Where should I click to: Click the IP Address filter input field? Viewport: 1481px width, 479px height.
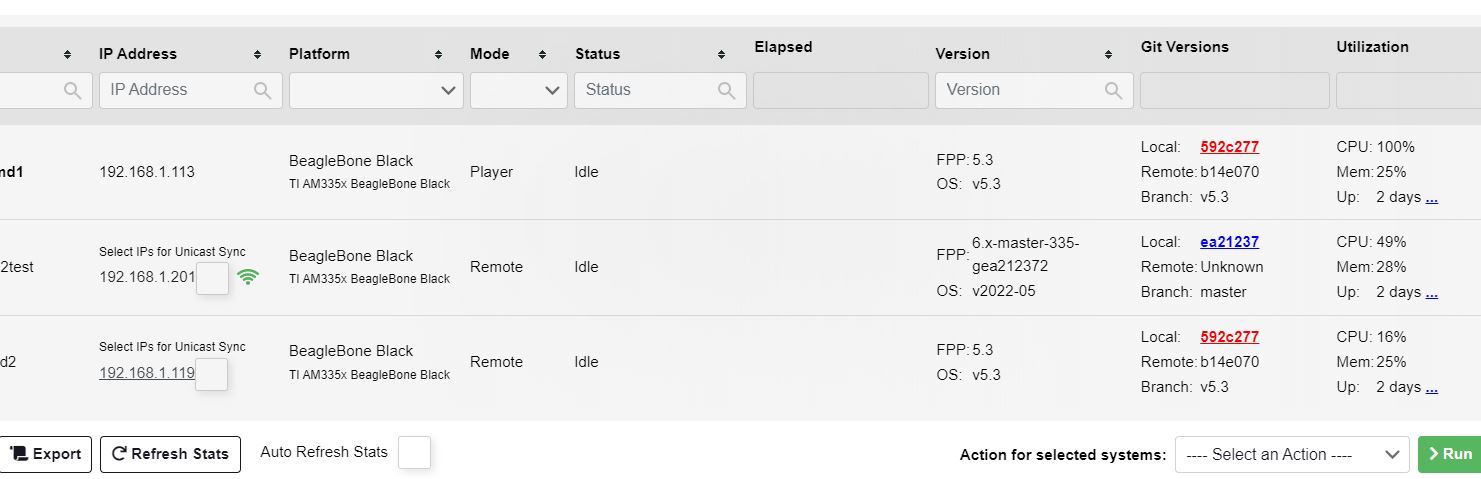coord(175,90)
